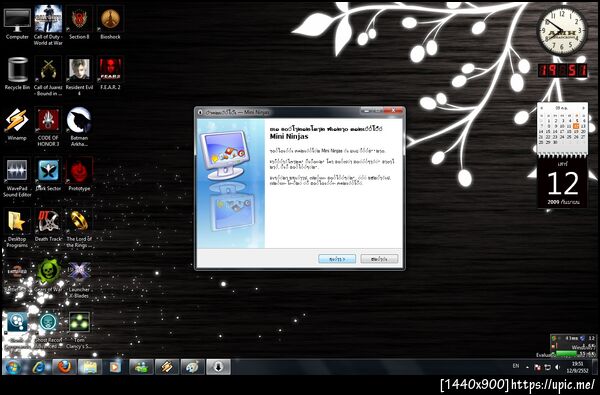
Task: Click the Mini Ninjas setup title bar icon
Action: pyautogui.click(x=200, y=113)
